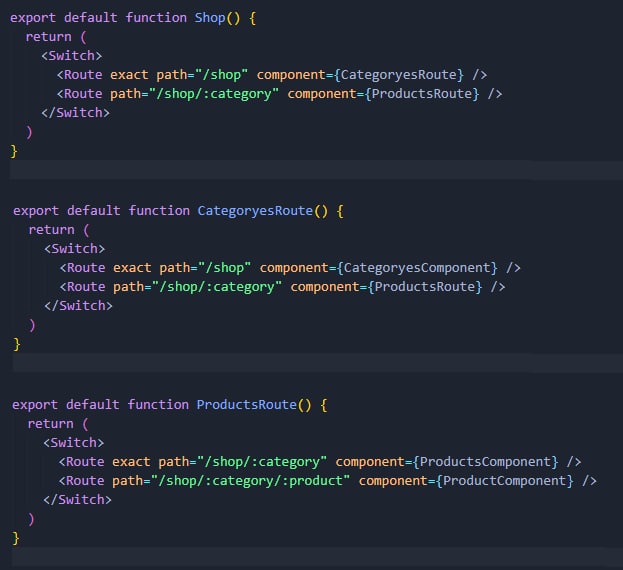
Task: Click closing Switch tag in CategoryesRoute function
Action: tap(78, 306)
